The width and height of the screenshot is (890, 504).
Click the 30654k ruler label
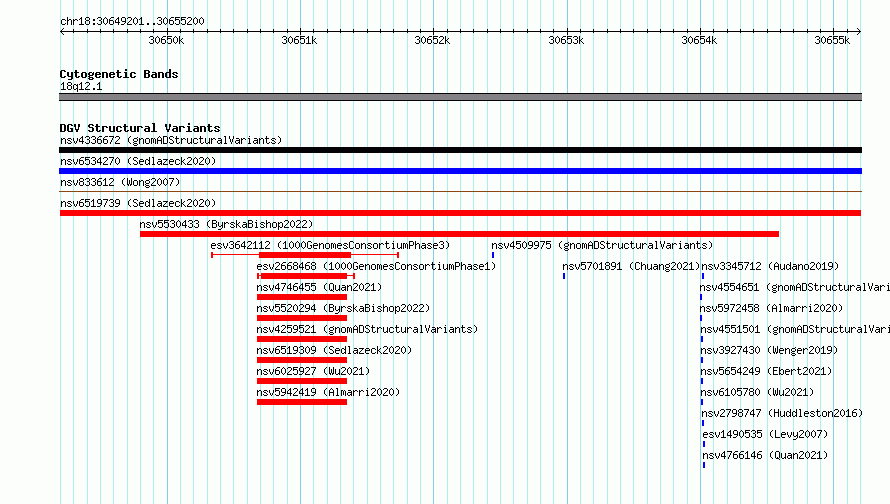pyautogui.click(x=699, y=40)
